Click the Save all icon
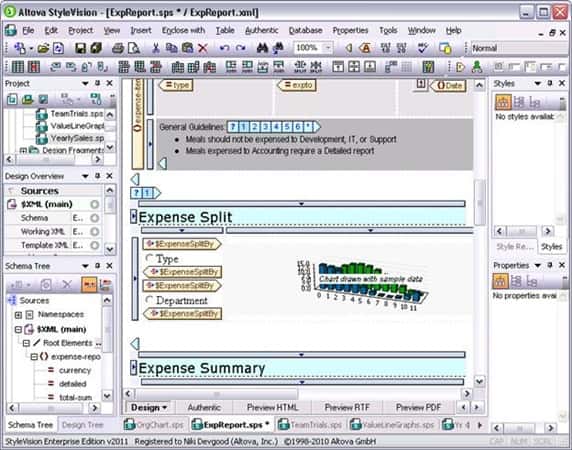572x450 pixels. [96, 48]
